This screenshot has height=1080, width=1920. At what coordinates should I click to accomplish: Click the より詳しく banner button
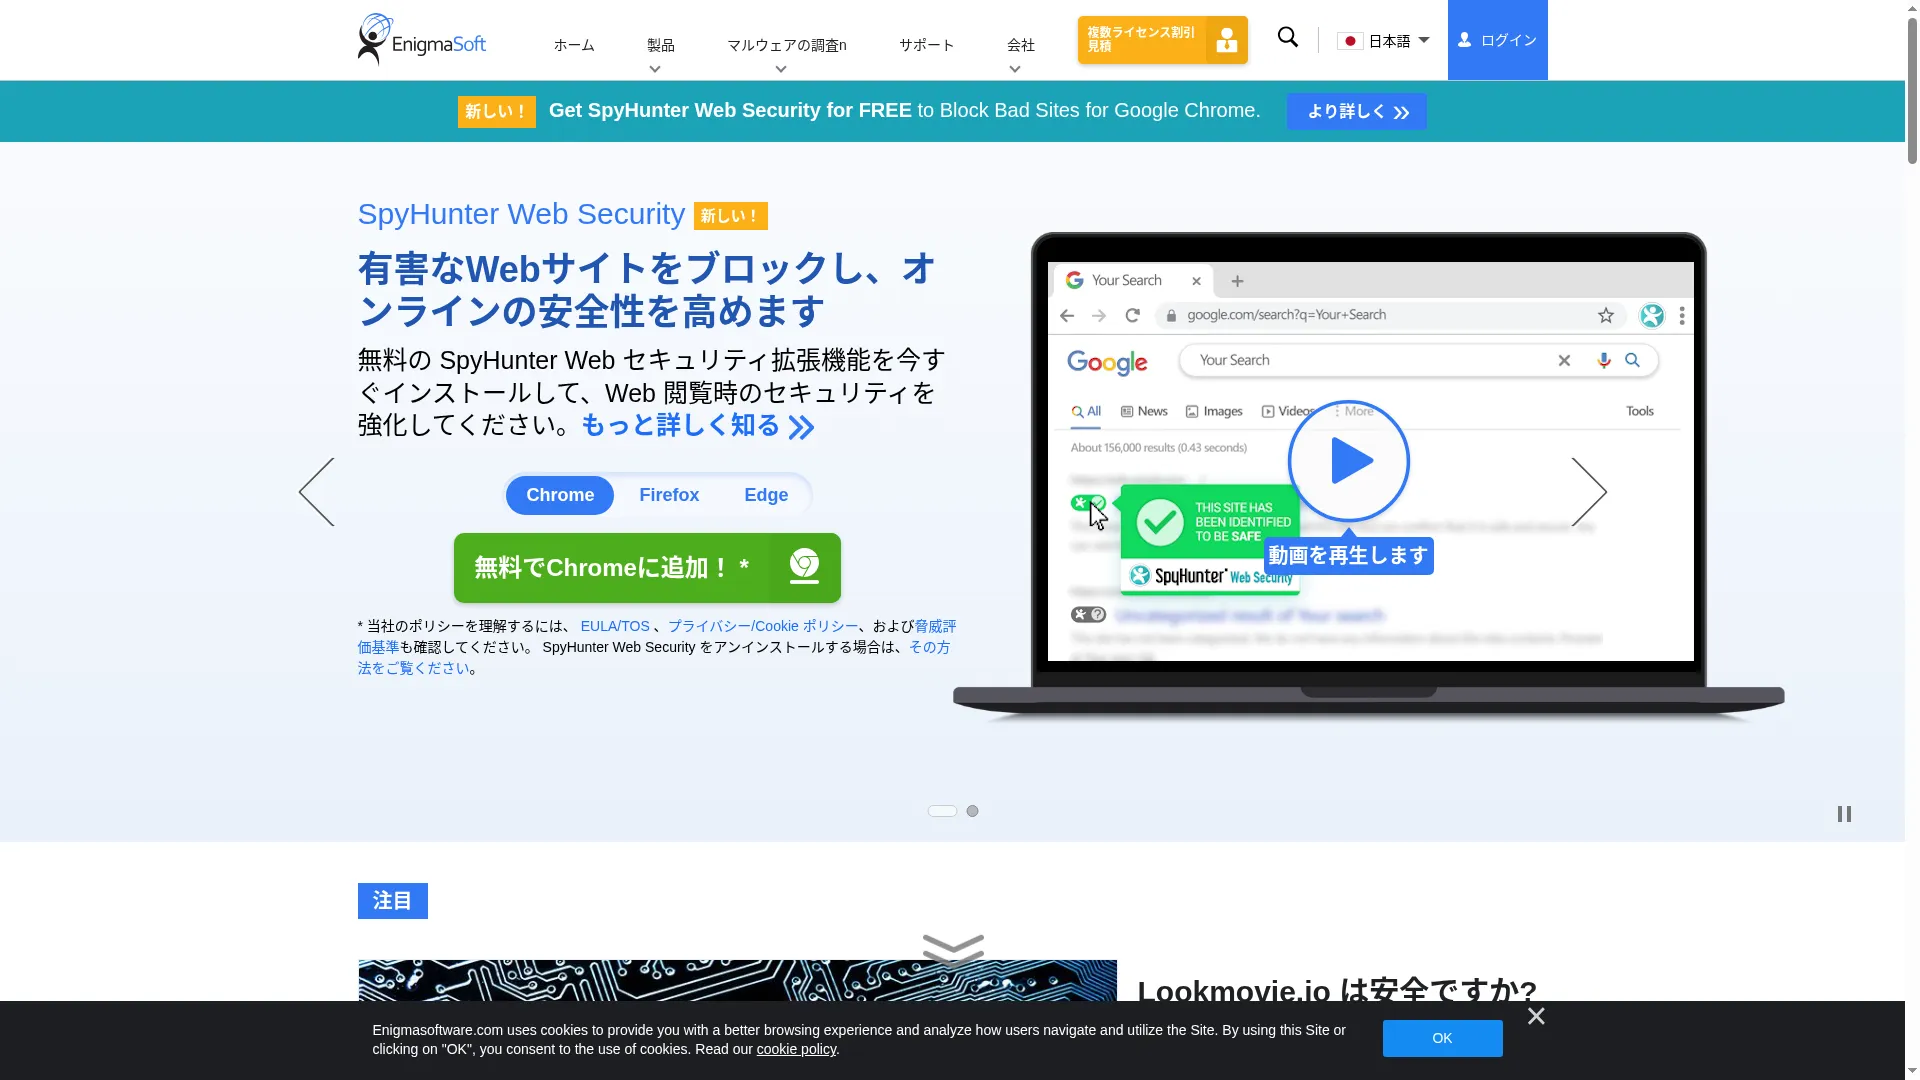1357,111
